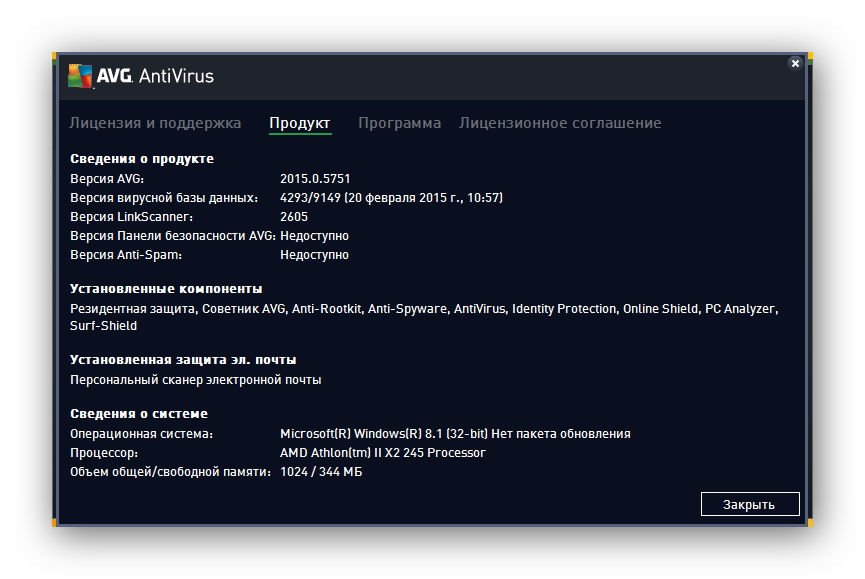The height and width of the screenshot is (579, 865).
Task: Switch to Лицензия и поддержка tab
Action: [x=155, y=123]
